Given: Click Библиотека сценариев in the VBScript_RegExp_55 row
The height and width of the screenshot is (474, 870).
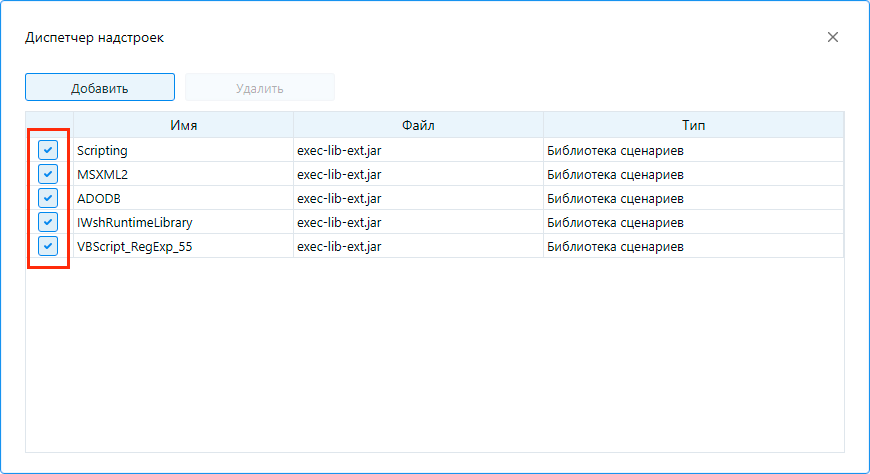Looking at the screenshot, I should [x=615, y=246].
